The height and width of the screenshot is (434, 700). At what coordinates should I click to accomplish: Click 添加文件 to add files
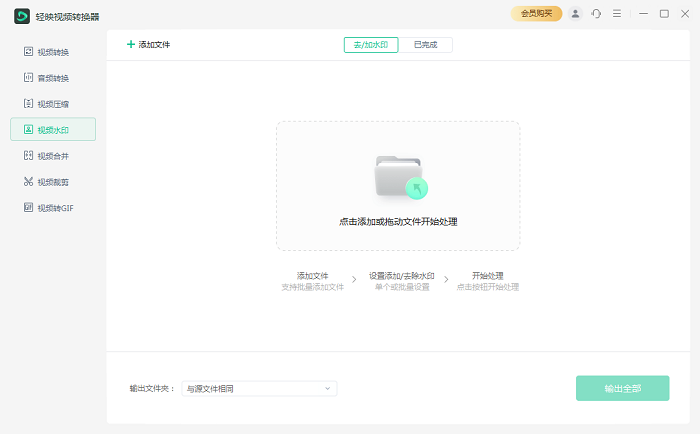pos(148,44)
